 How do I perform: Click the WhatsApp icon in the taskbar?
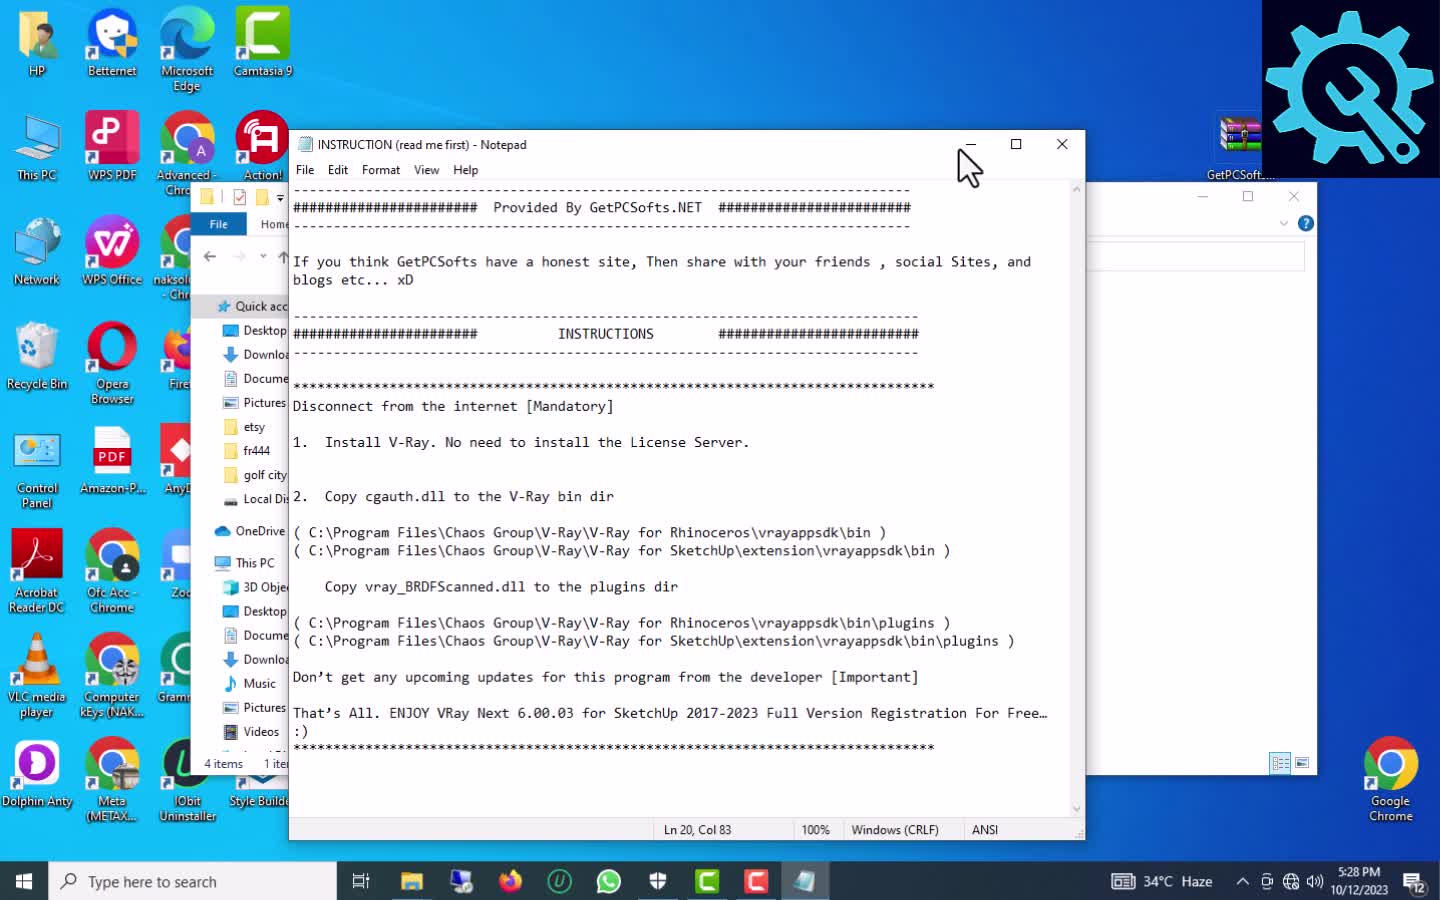click(608, 881)
